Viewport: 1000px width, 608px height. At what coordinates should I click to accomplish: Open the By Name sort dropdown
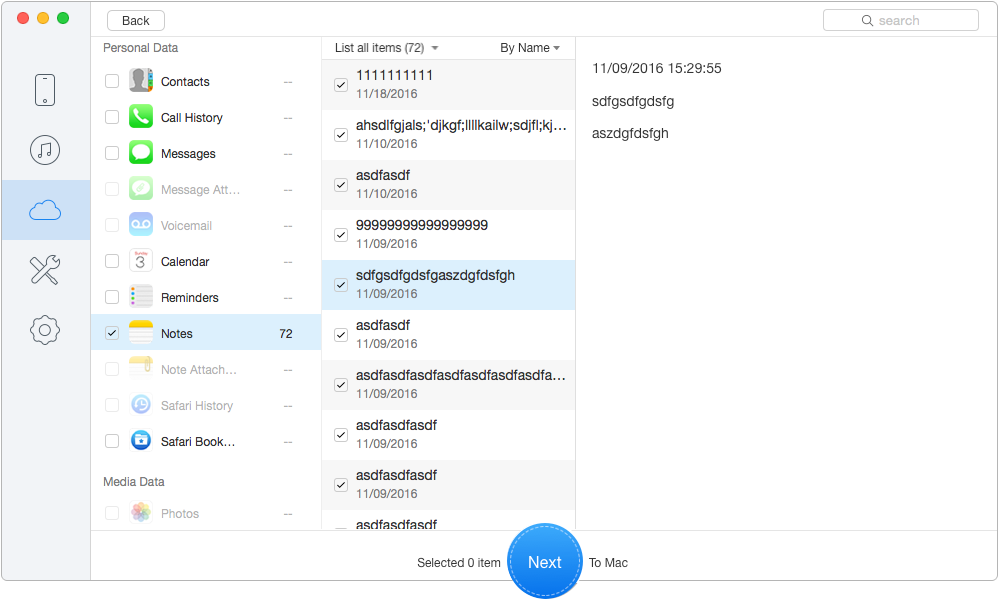tap(529, 48)
